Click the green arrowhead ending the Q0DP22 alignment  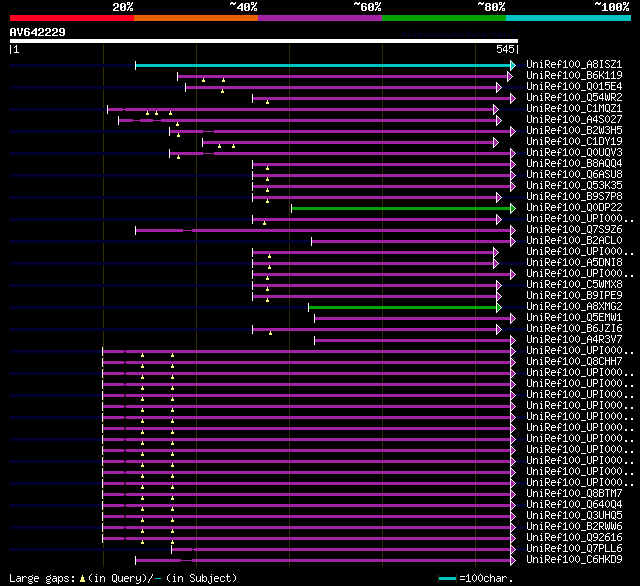tap(513, 209)
